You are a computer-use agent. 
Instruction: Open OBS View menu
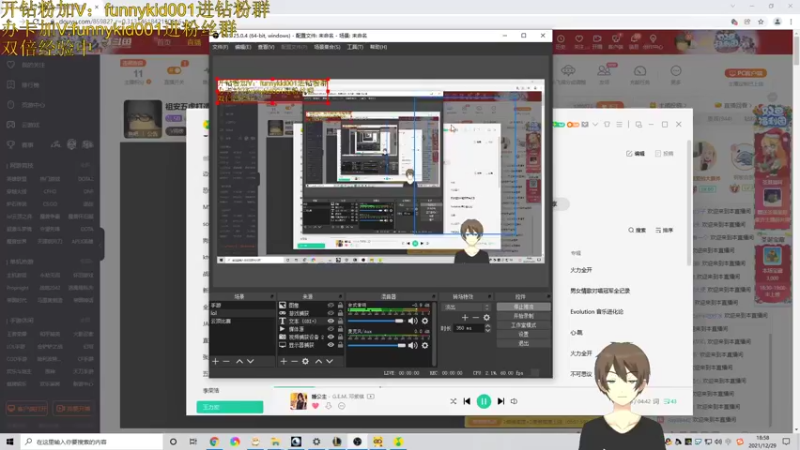point(266,47)
